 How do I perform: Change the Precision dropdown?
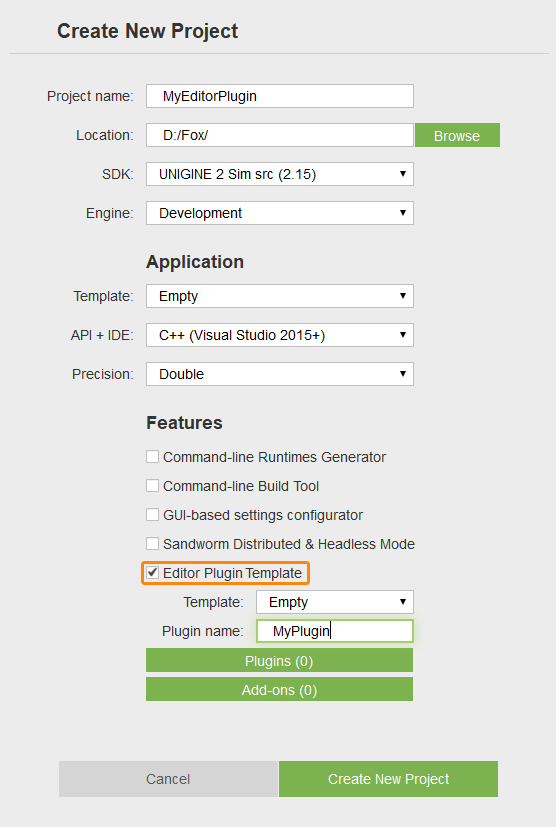point(280,374)
